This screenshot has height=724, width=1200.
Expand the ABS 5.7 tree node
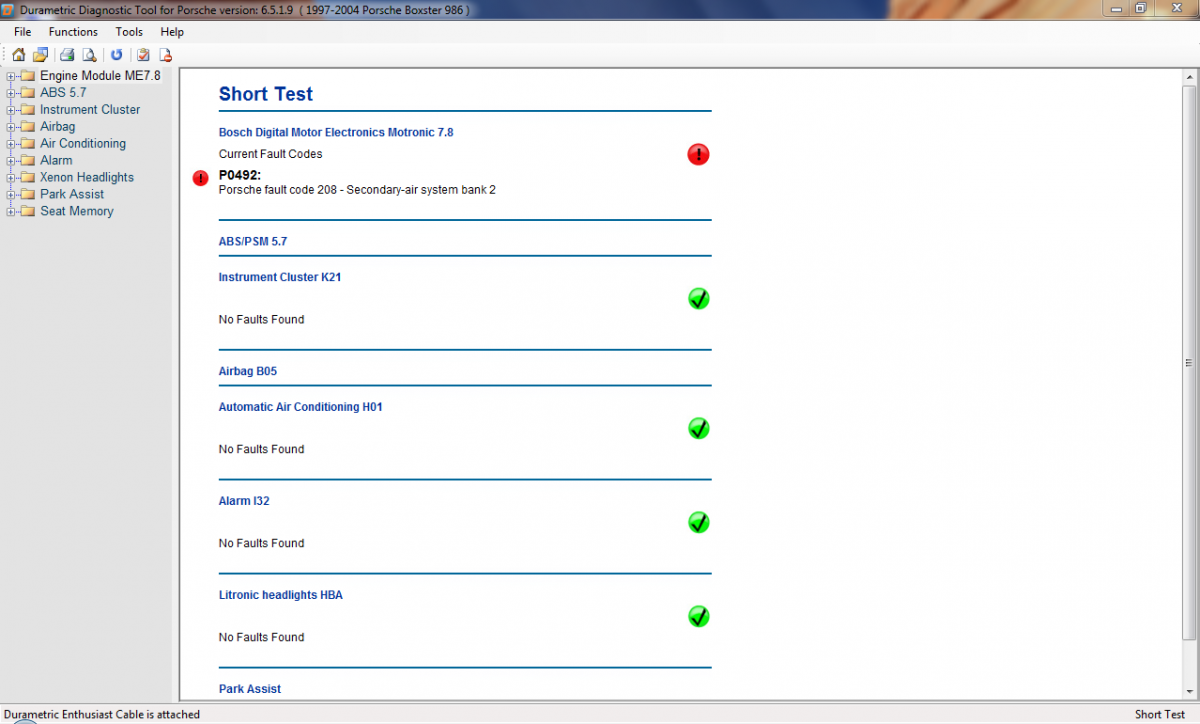click(11, 93)
